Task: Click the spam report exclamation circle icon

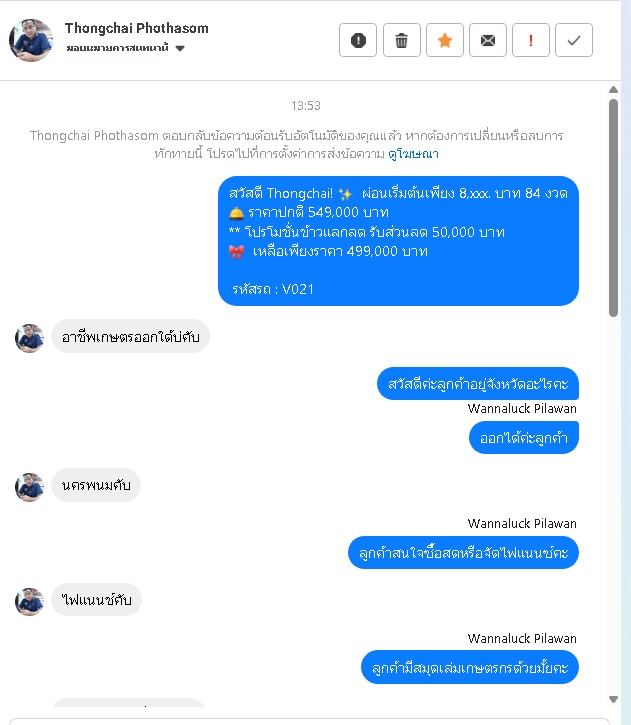Action: point(358,40)
